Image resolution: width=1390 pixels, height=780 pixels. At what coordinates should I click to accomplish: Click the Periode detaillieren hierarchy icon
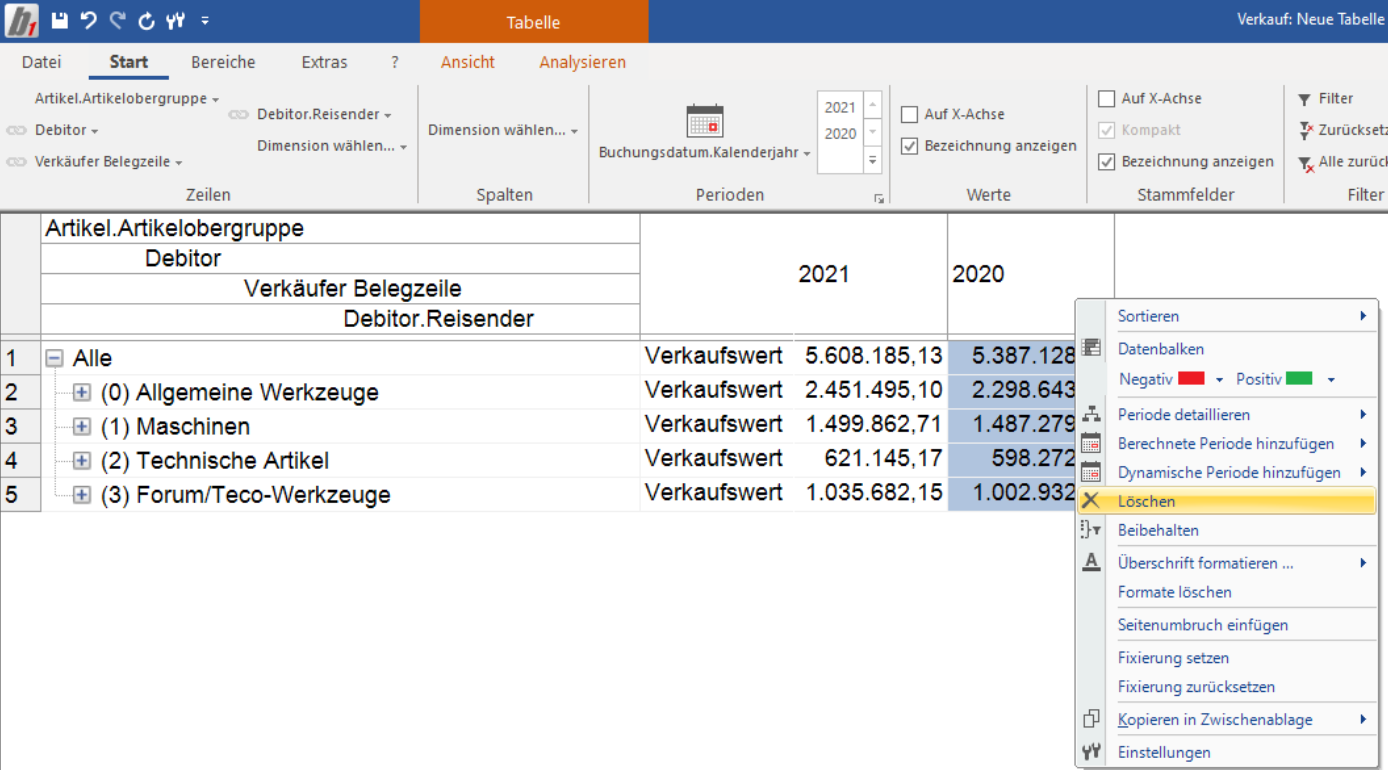1091,413
